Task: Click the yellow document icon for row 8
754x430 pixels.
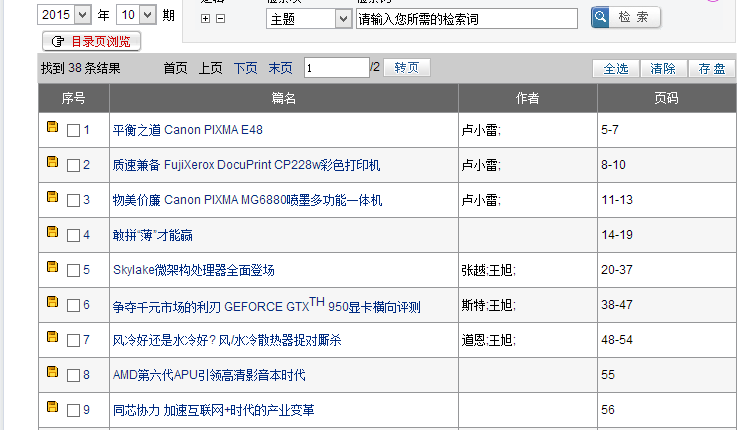Action: click(52, 372)
